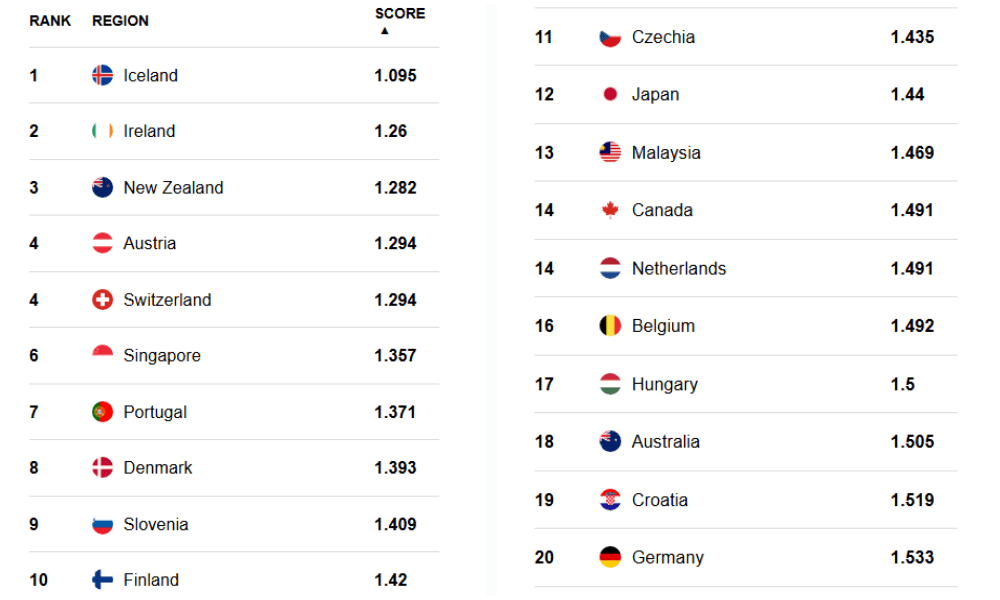The width and height of the screenshot is (1000, 600).
Task: Click the Germany flag icon
Action: tap(610, 558)
